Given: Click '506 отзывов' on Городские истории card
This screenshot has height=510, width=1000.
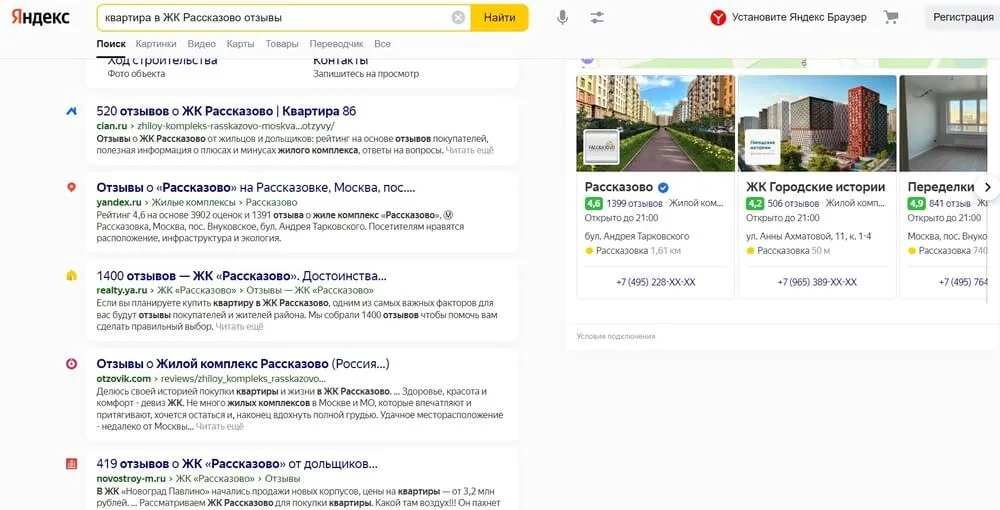Looking at the screenshot, I should 793,204.
